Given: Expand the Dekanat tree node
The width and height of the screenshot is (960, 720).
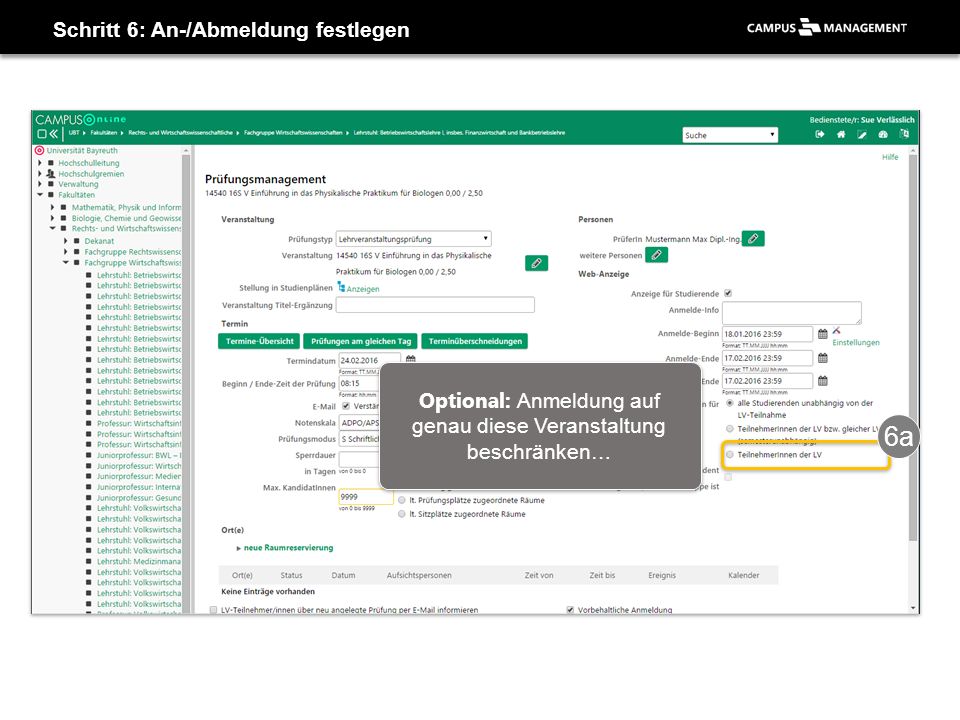Looking at the screenshot, I should [65, 241].
